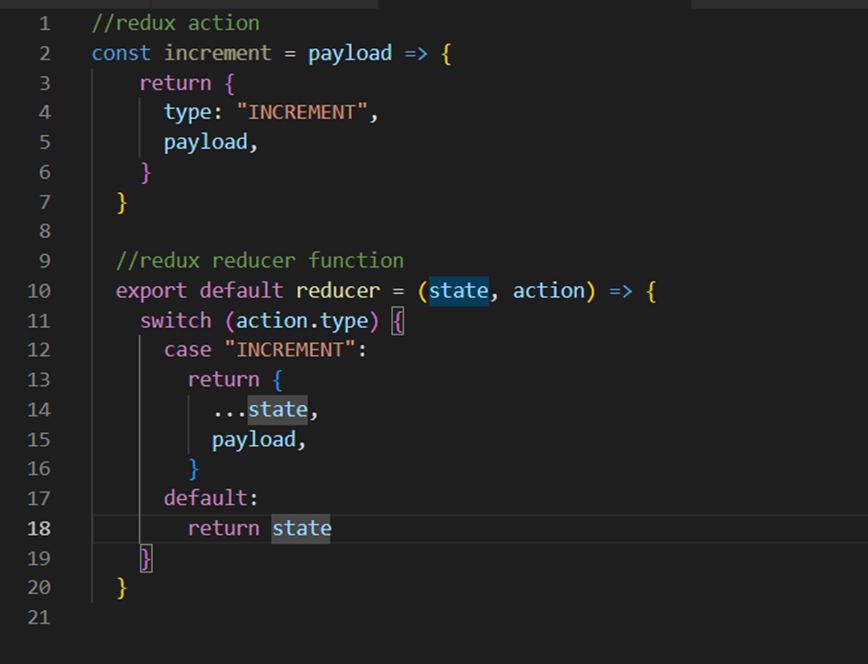Click the arrow operator on line 10
This screenshot has height=664, width=868.
621,291
